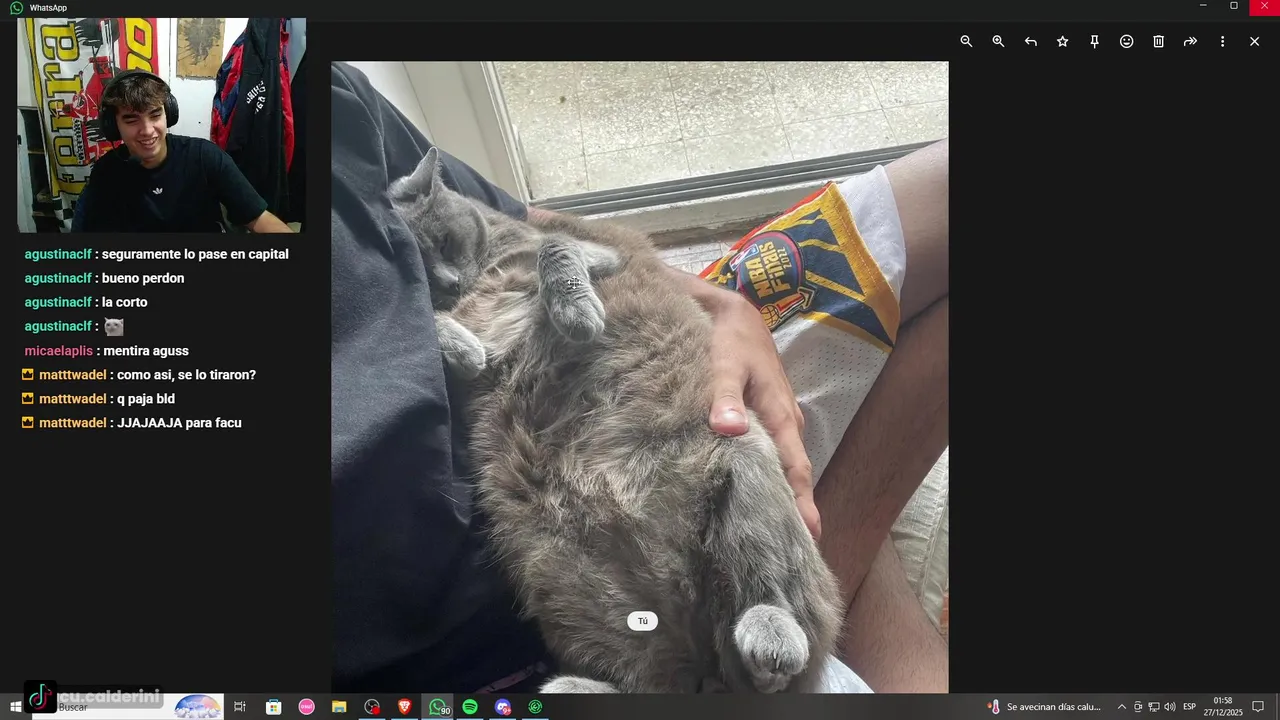React to the photo with emoji
The height and width of the screenshot is (720, 1280).
point(1126,41)
